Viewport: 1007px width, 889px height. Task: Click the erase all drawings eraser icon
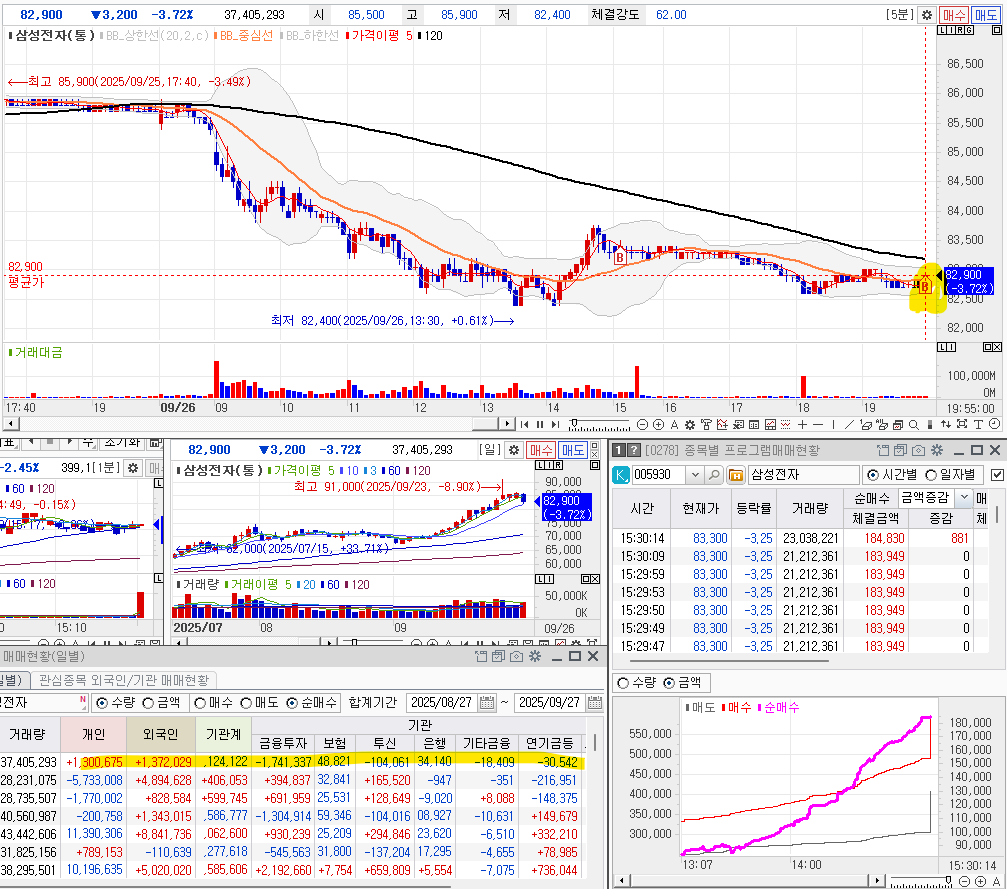(881, 425)
